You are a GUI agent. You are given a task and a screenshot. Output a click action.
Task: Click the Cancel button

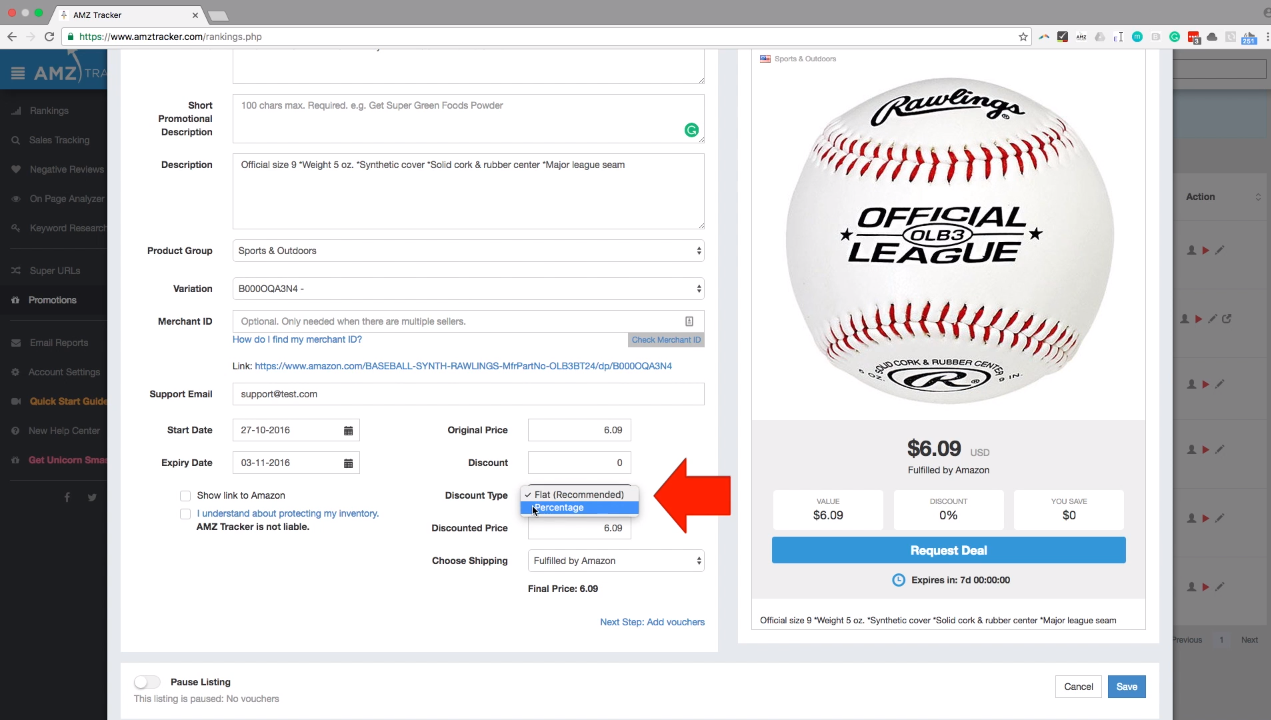pos(1078,686)
